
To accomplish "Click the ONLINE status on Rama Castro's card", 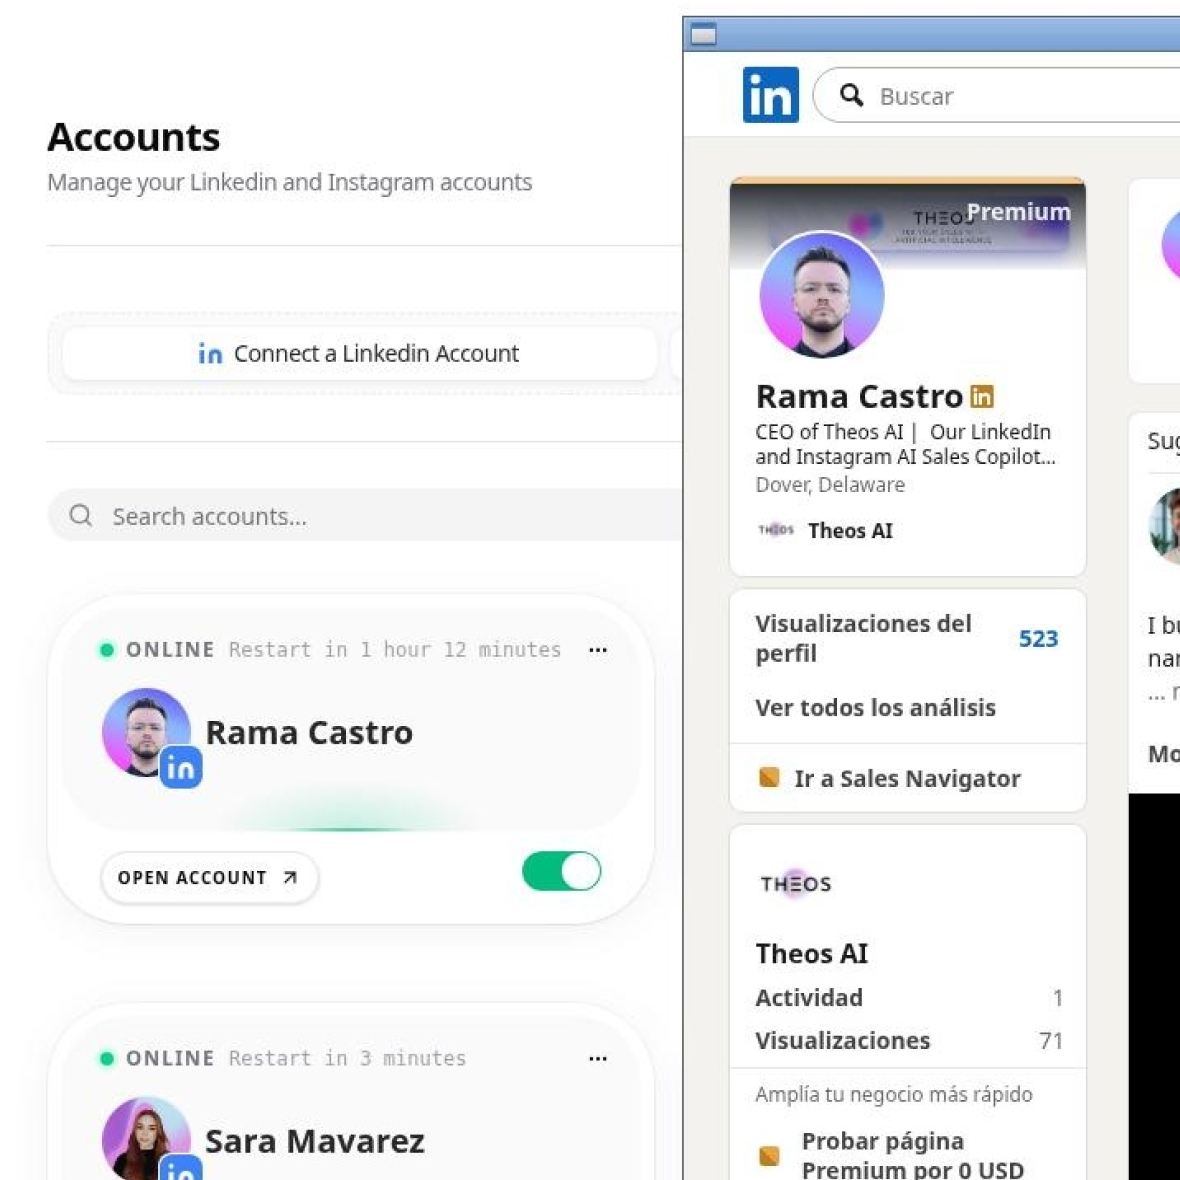I will 170,649.
